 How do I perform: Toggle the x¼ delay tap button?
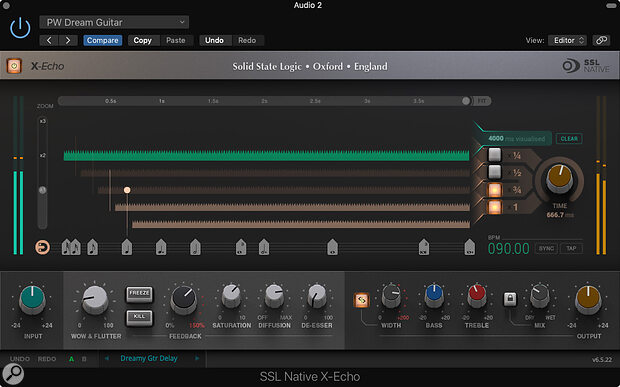pos(494,155)
